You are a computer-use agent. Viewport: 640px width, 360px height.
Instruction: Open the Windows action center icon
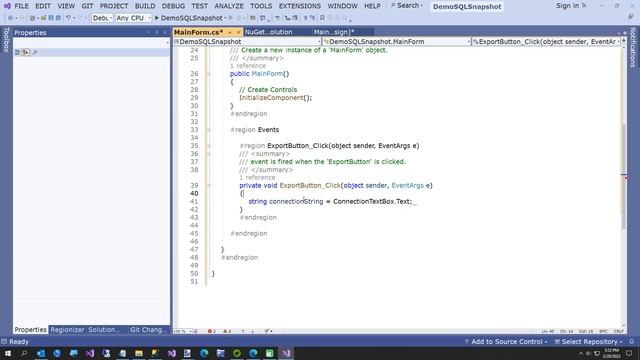629,353
